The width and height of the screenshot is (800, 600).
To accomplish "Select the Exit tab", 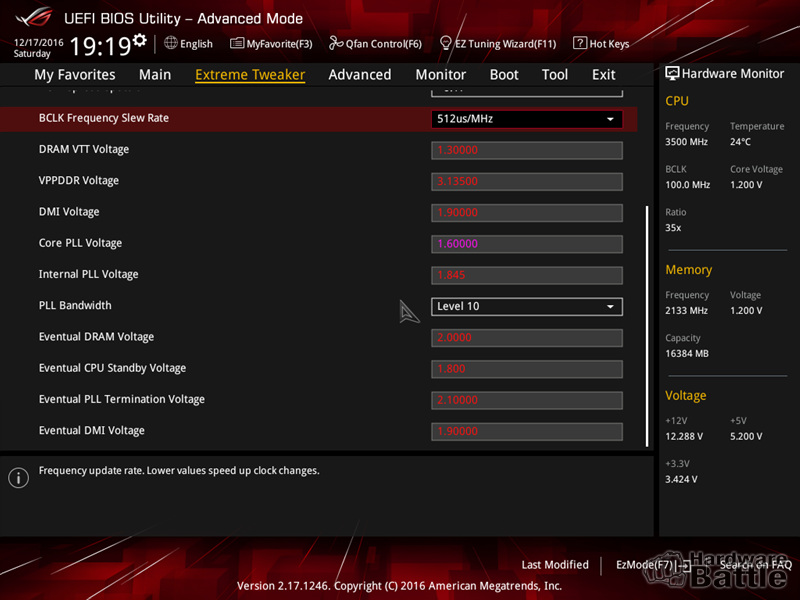I will pyautogui.click(x=604, y=74).
